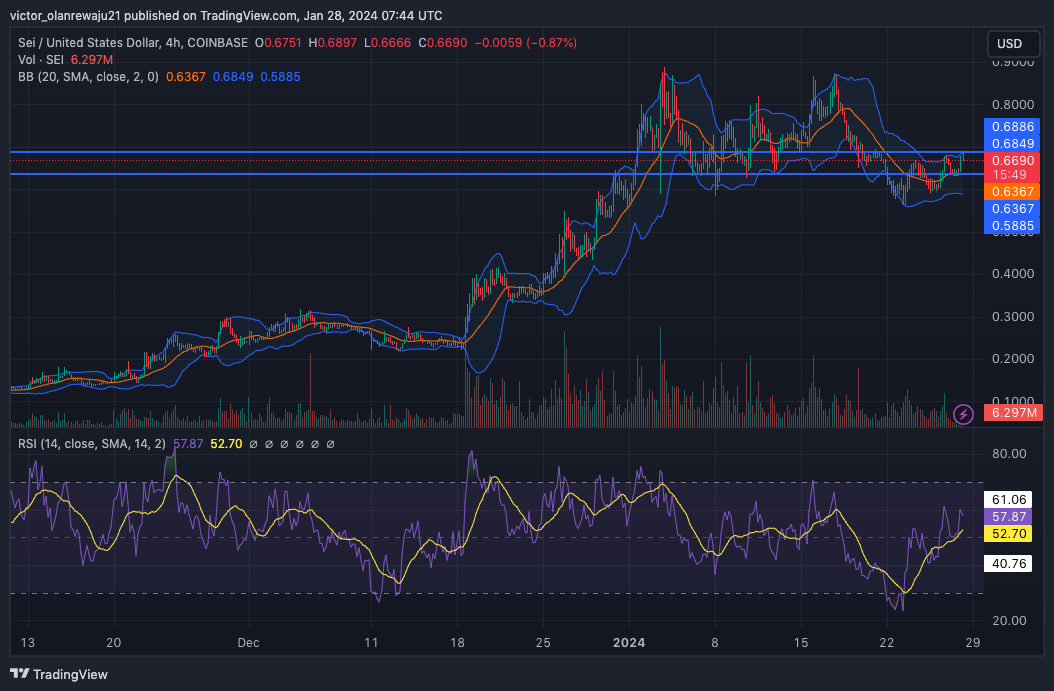Click the 0.6849 upper band price label

[1012, 143]
